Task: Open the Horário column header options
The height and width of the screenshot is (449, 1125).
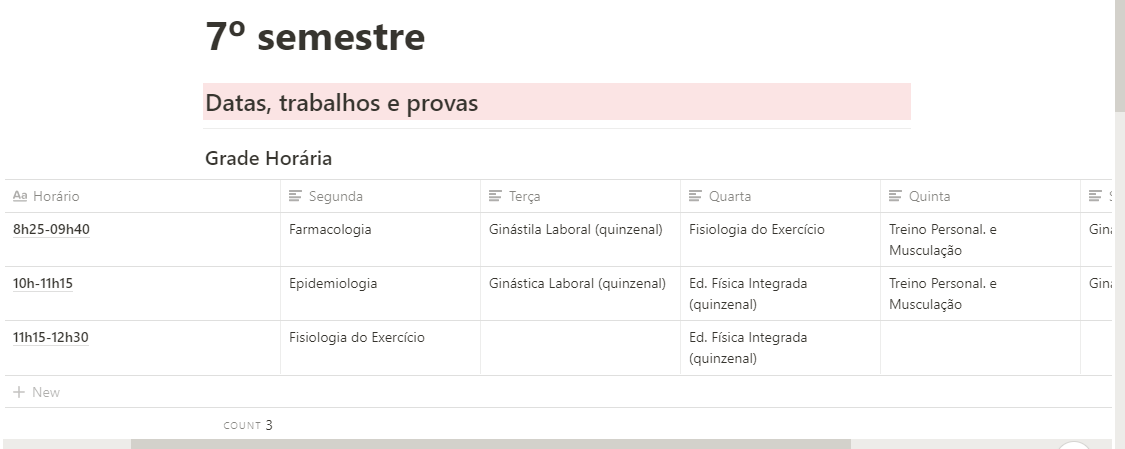Action: coord(56,196)
